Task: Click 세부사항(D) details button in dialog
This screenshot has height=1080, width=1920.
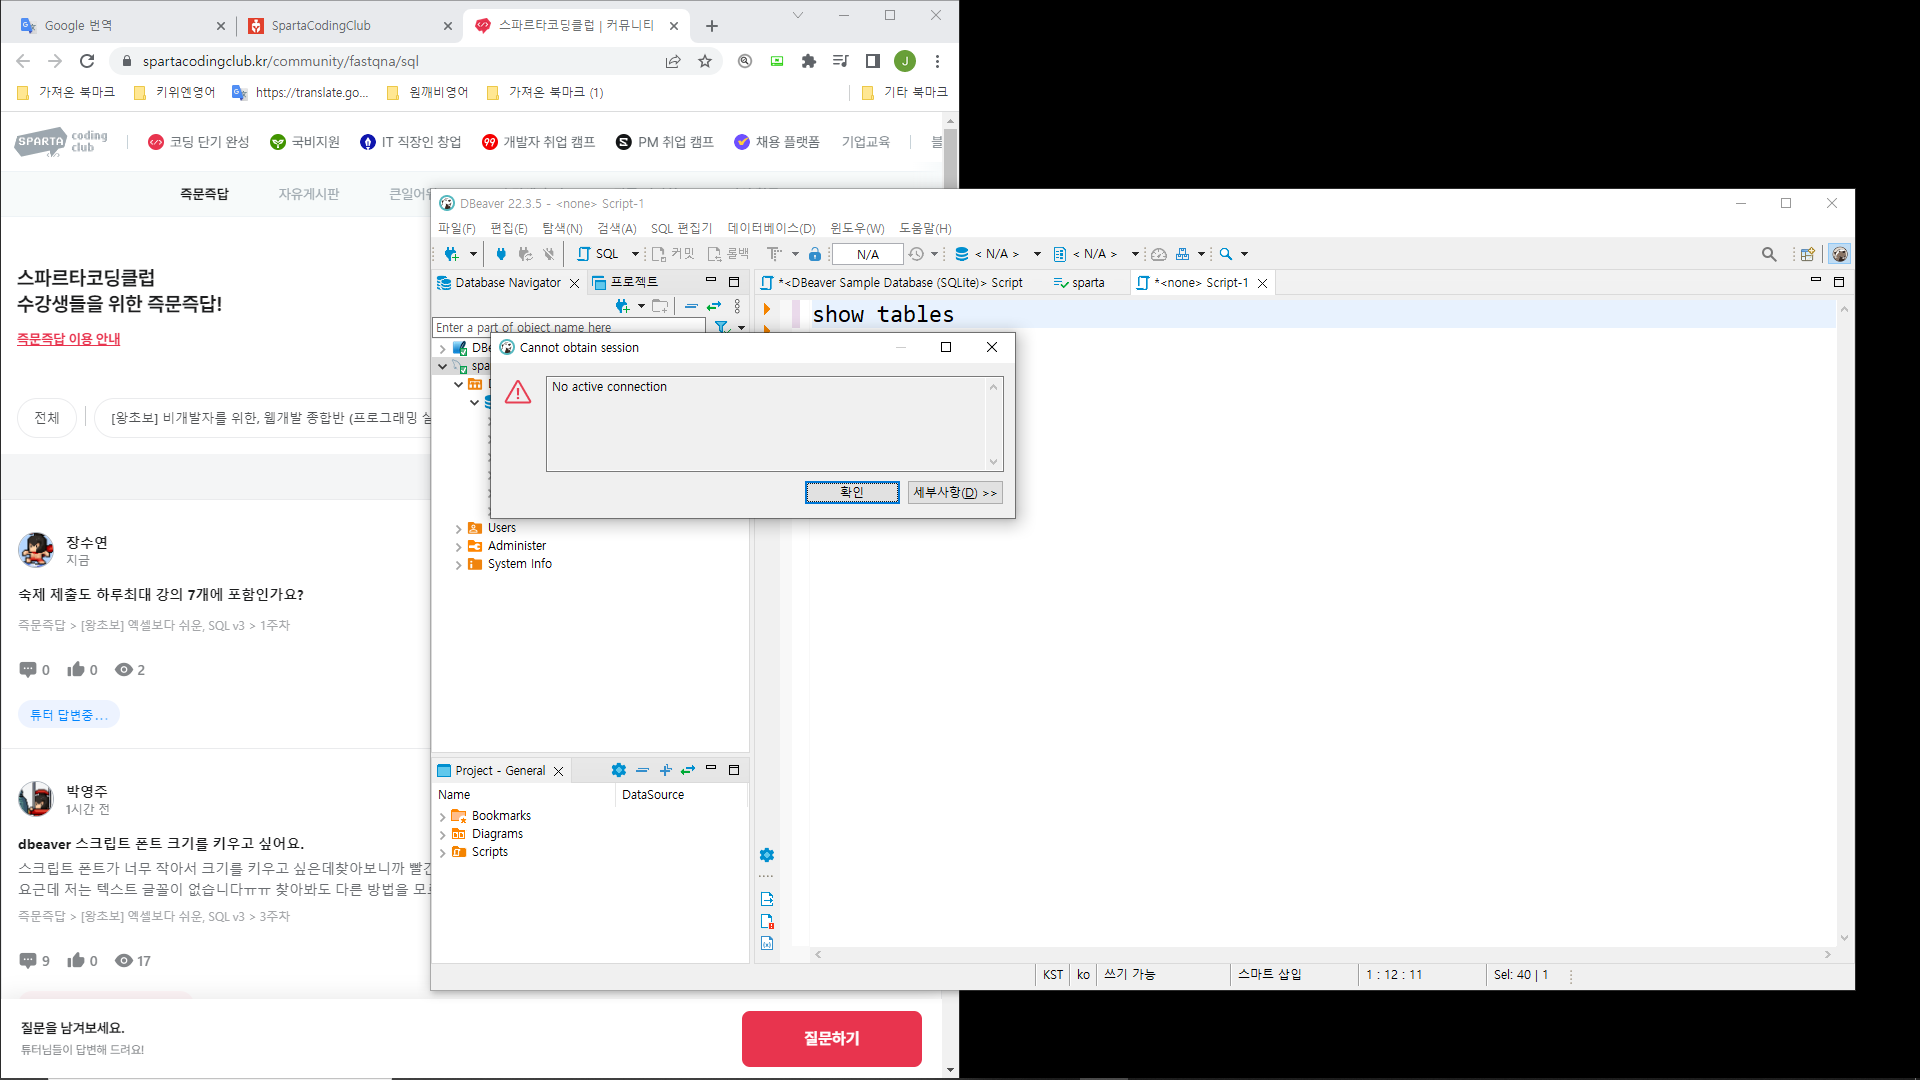Action: (955, 492)
